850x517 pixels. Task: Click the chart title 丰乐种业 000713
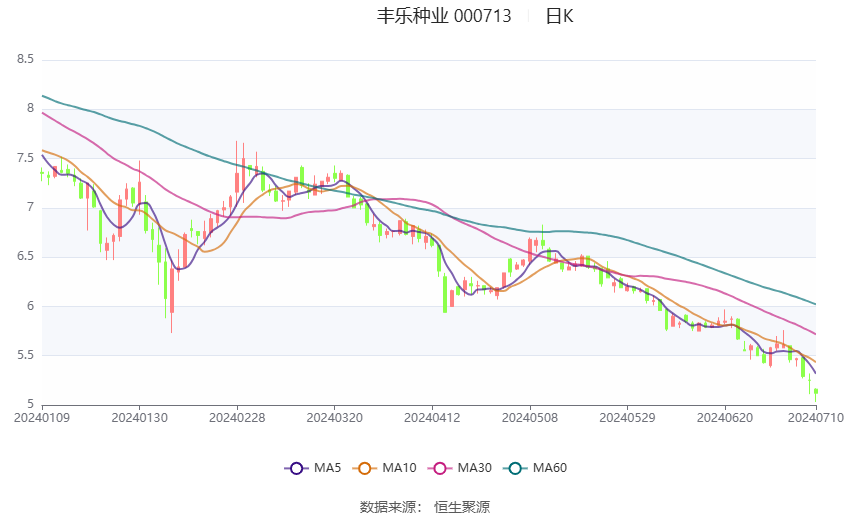443,16
